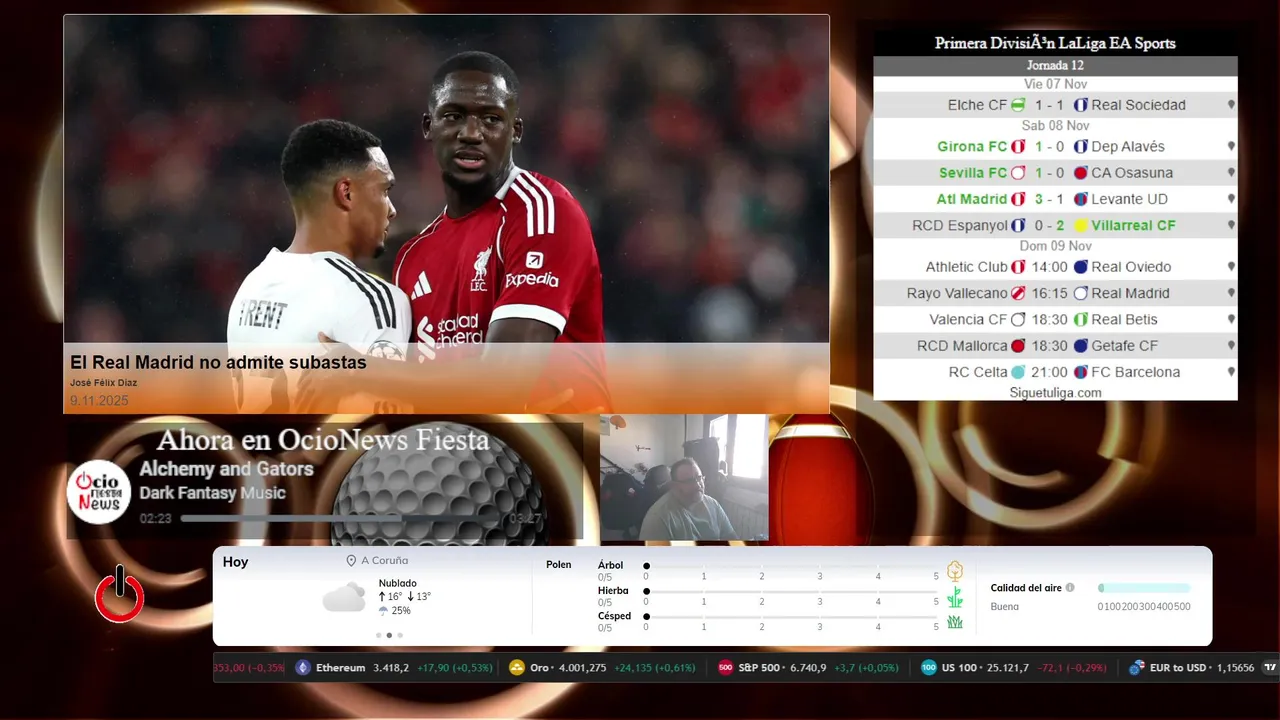Click the webcam feed thumbnail
The height and width of the screenshot is (720, 1280).
click(x=684, y=478)
